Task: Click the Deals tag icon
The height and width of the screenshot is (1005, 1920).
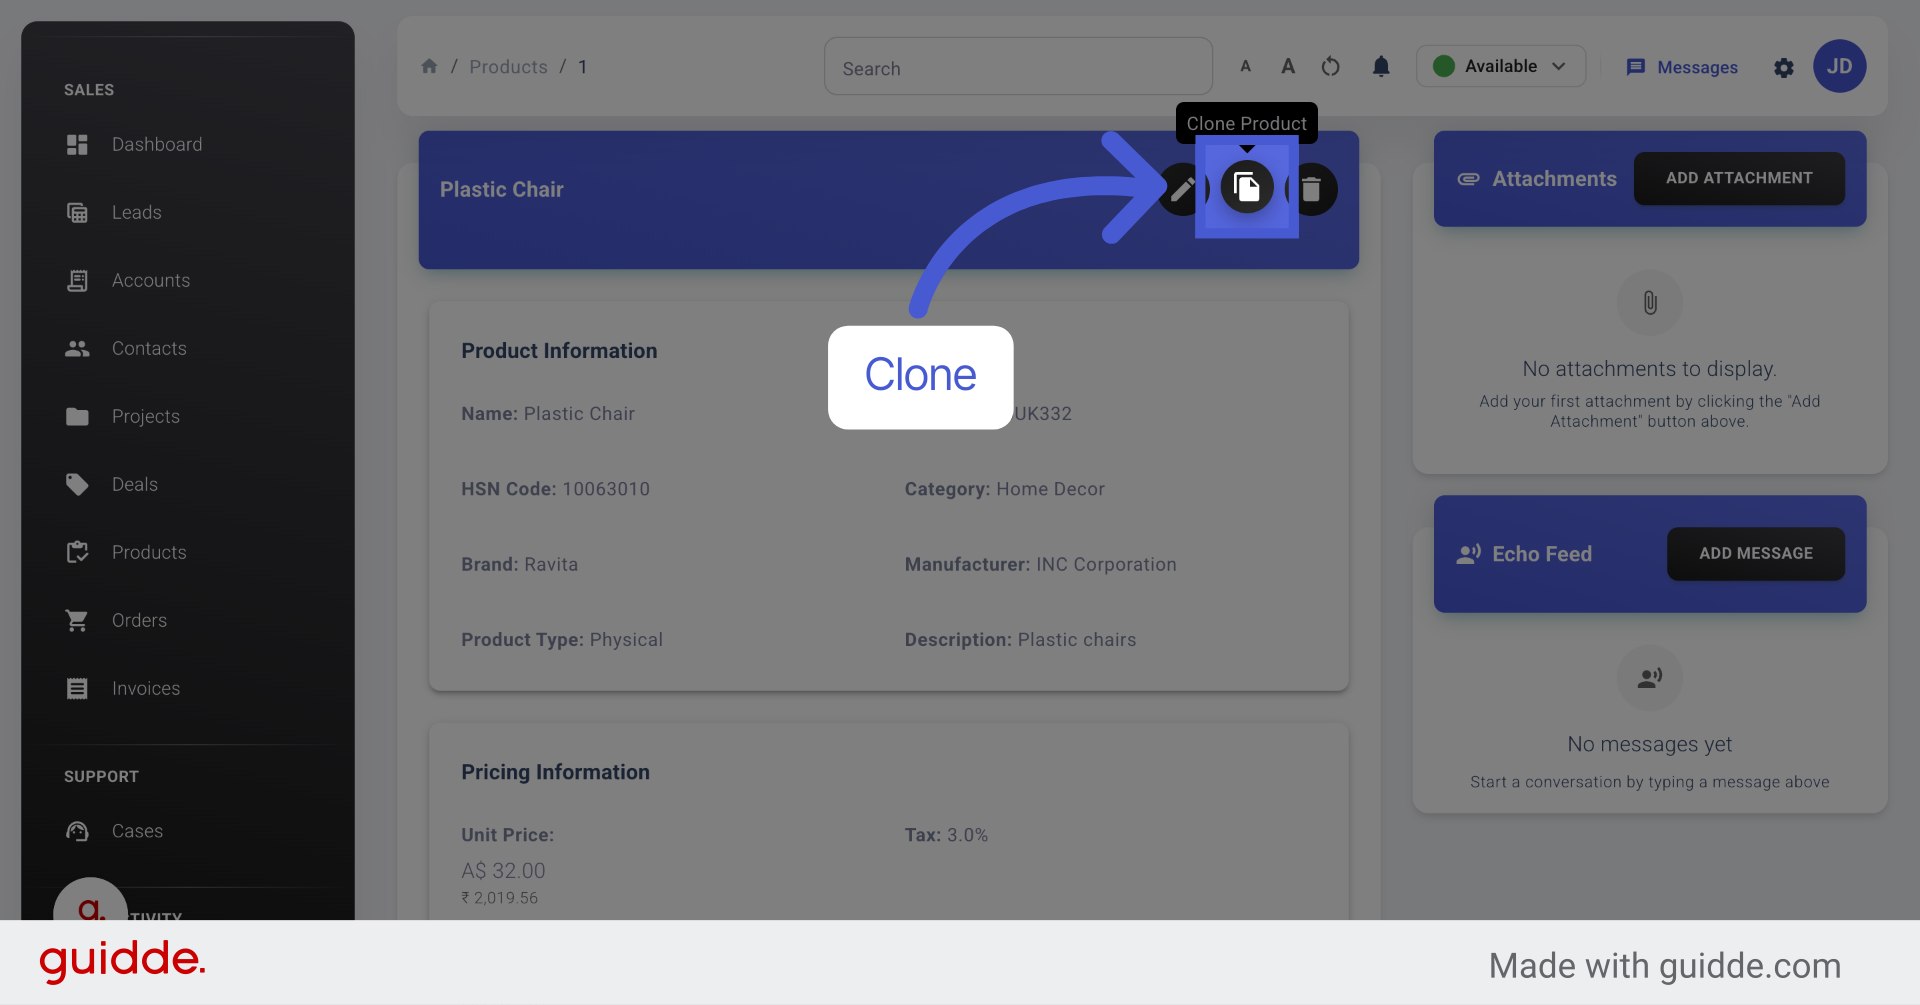Action: click(77, 484)
